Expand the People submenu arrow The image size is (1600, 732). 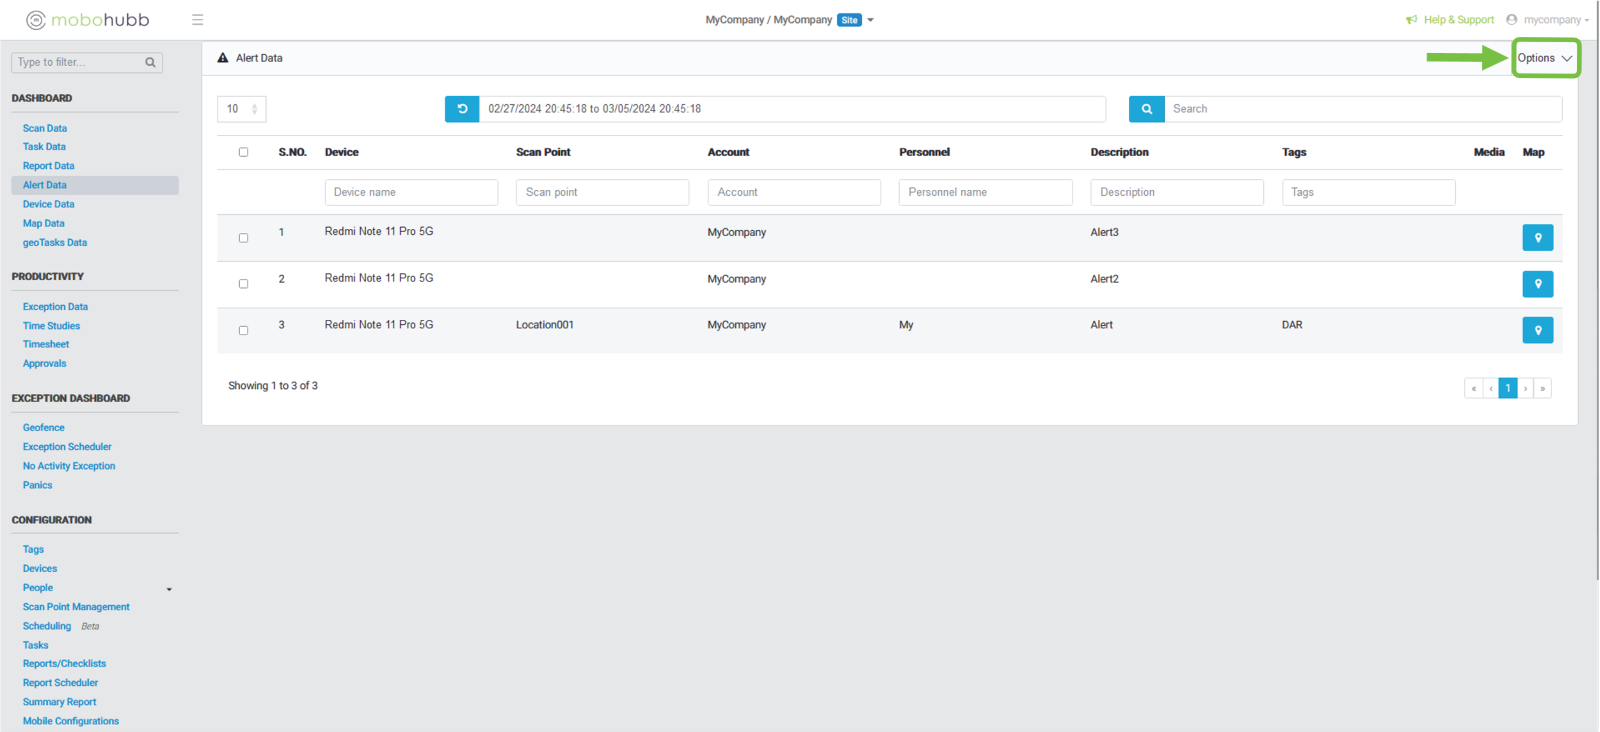coord(169,589)
